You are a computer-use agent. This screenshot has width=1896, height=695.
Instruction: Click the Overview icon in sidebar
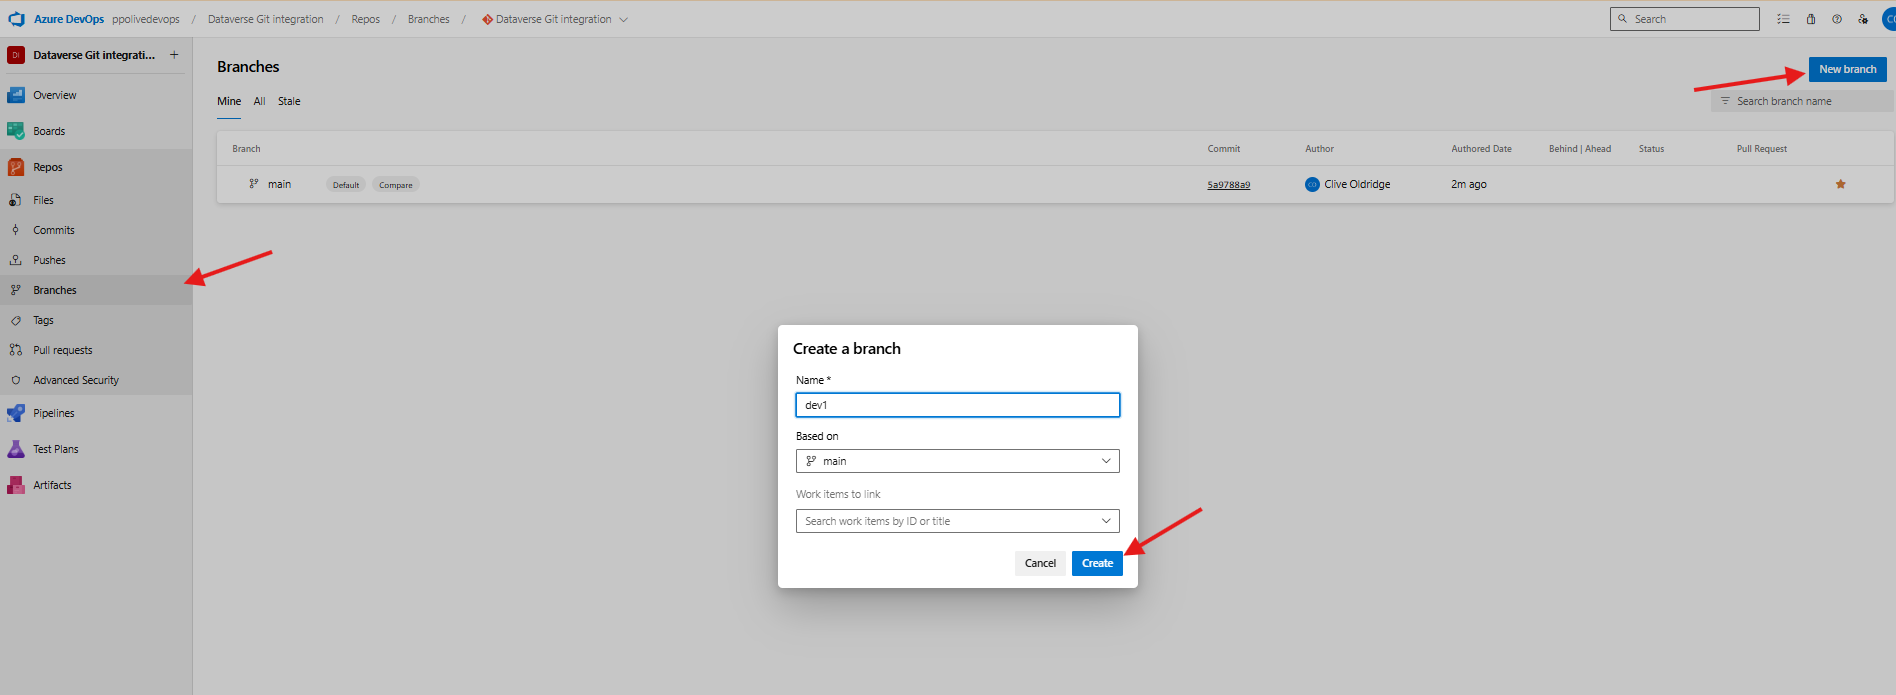tap(16, 95)
